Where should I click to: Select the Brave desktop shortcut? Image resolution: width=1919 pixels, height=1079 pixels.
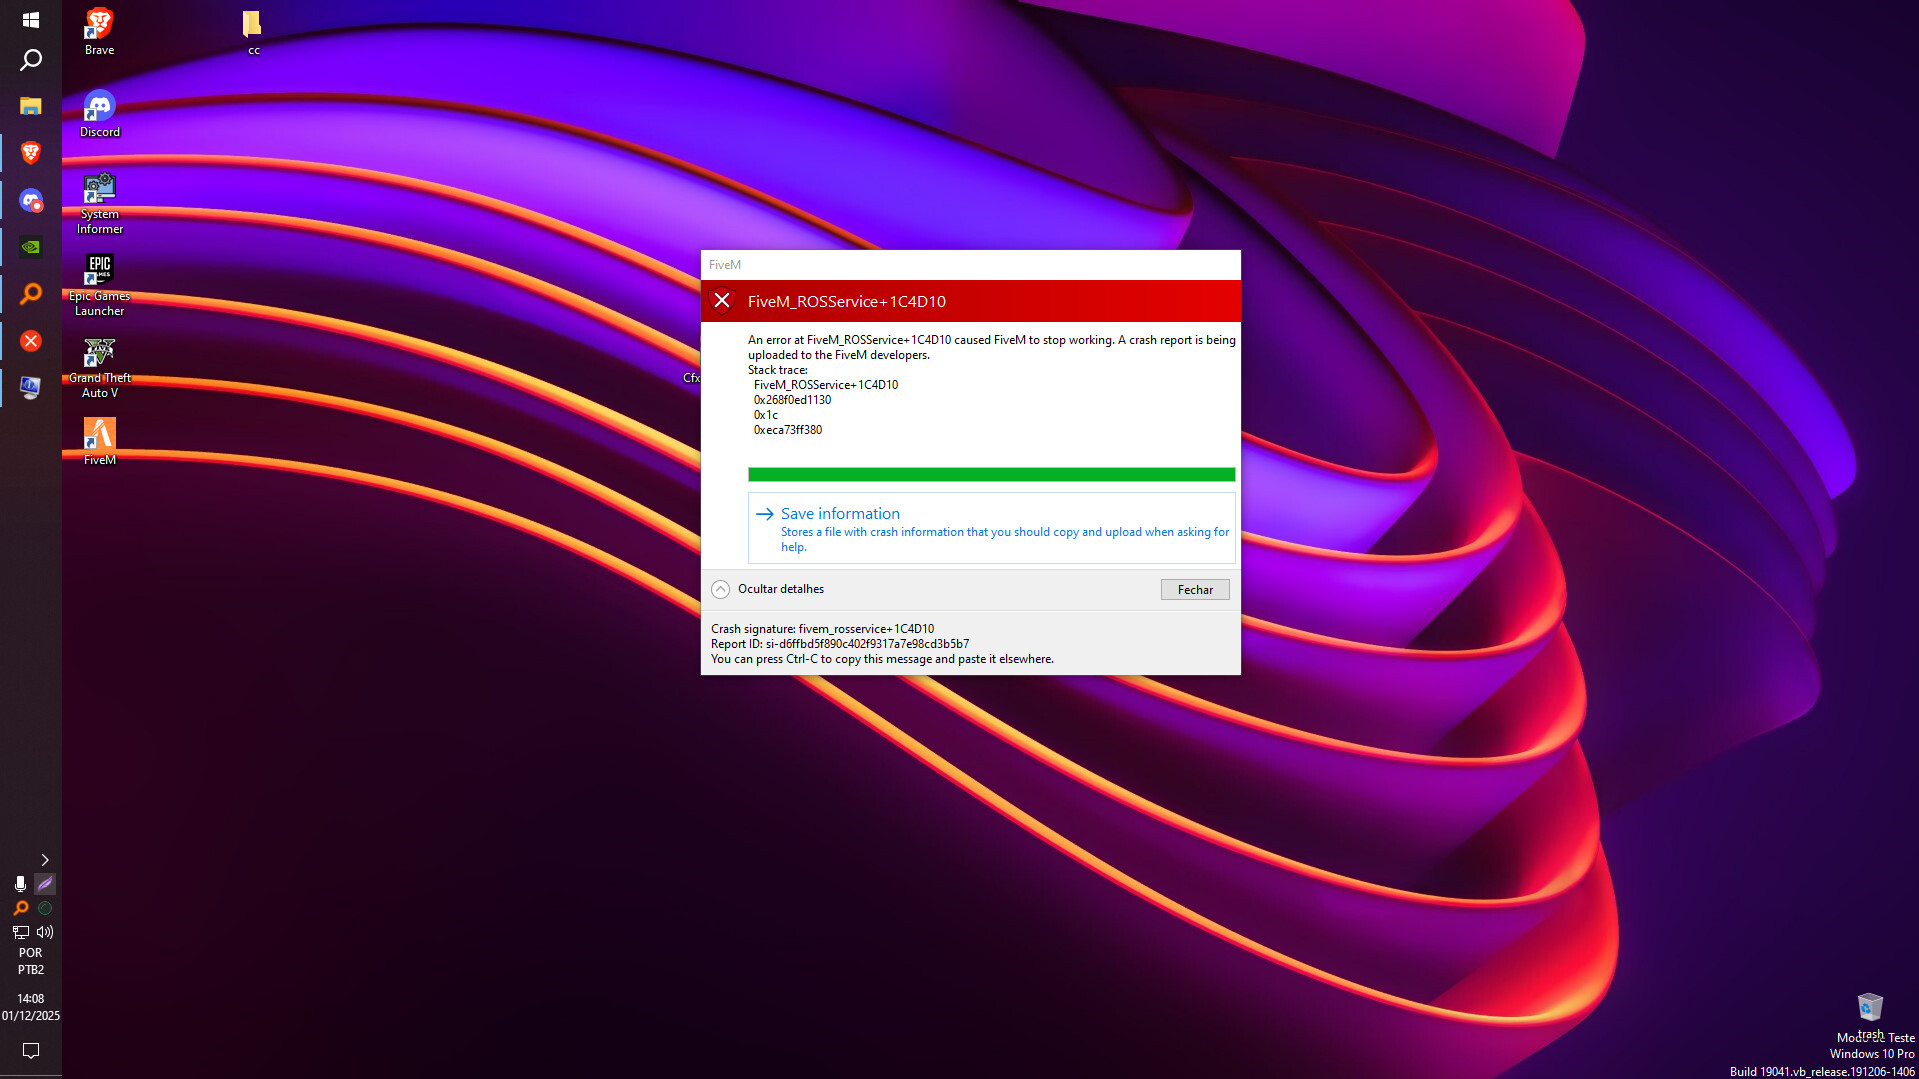point(99,32)
